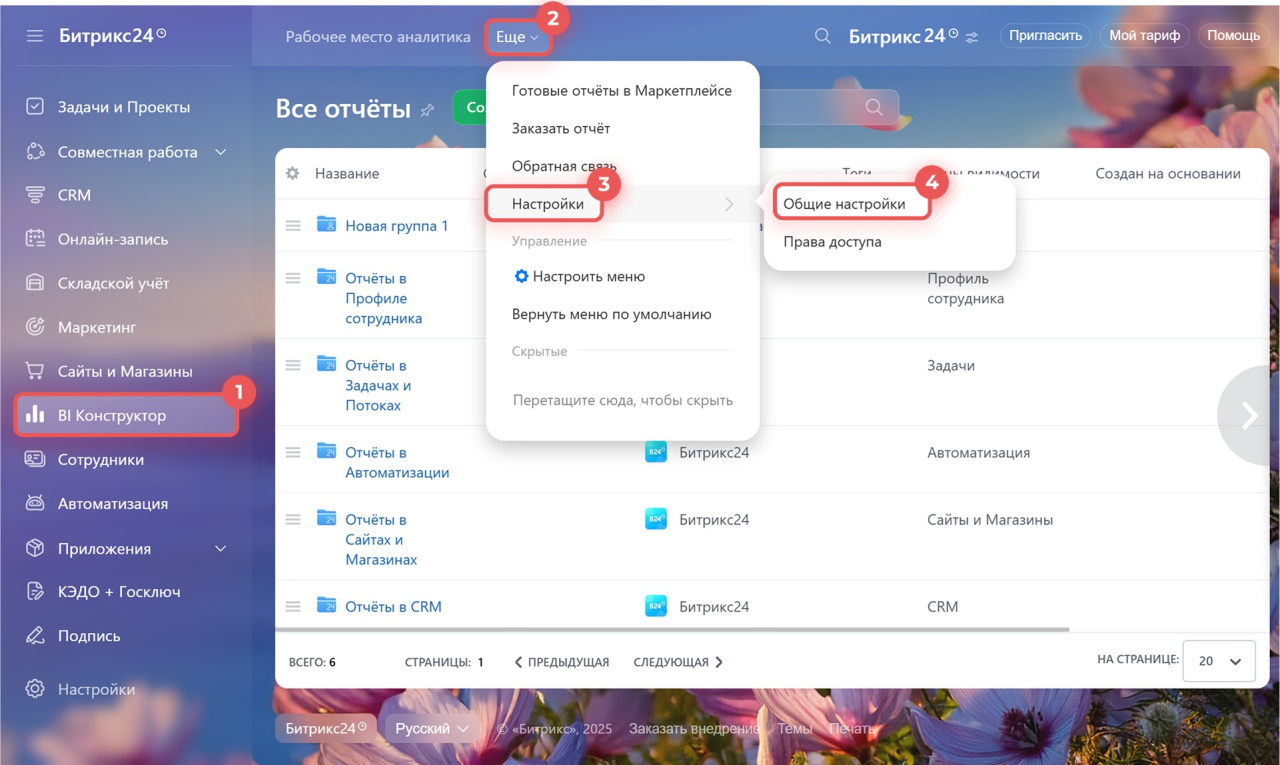Screen dimensions: 1280x765
Task: Open Задачи и Проекты sidebar icon
Action: 35,106
